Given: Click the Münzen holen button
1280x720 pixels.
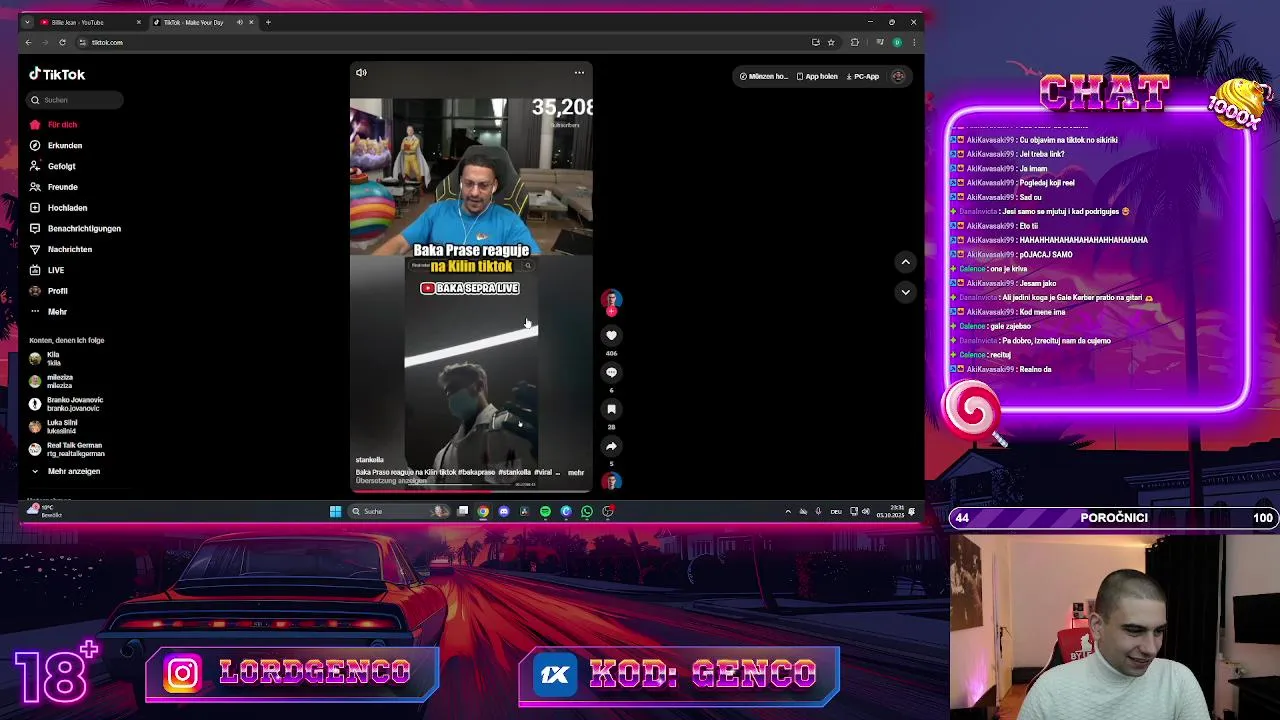Looking at the screenshot, I should click(763, 76).
